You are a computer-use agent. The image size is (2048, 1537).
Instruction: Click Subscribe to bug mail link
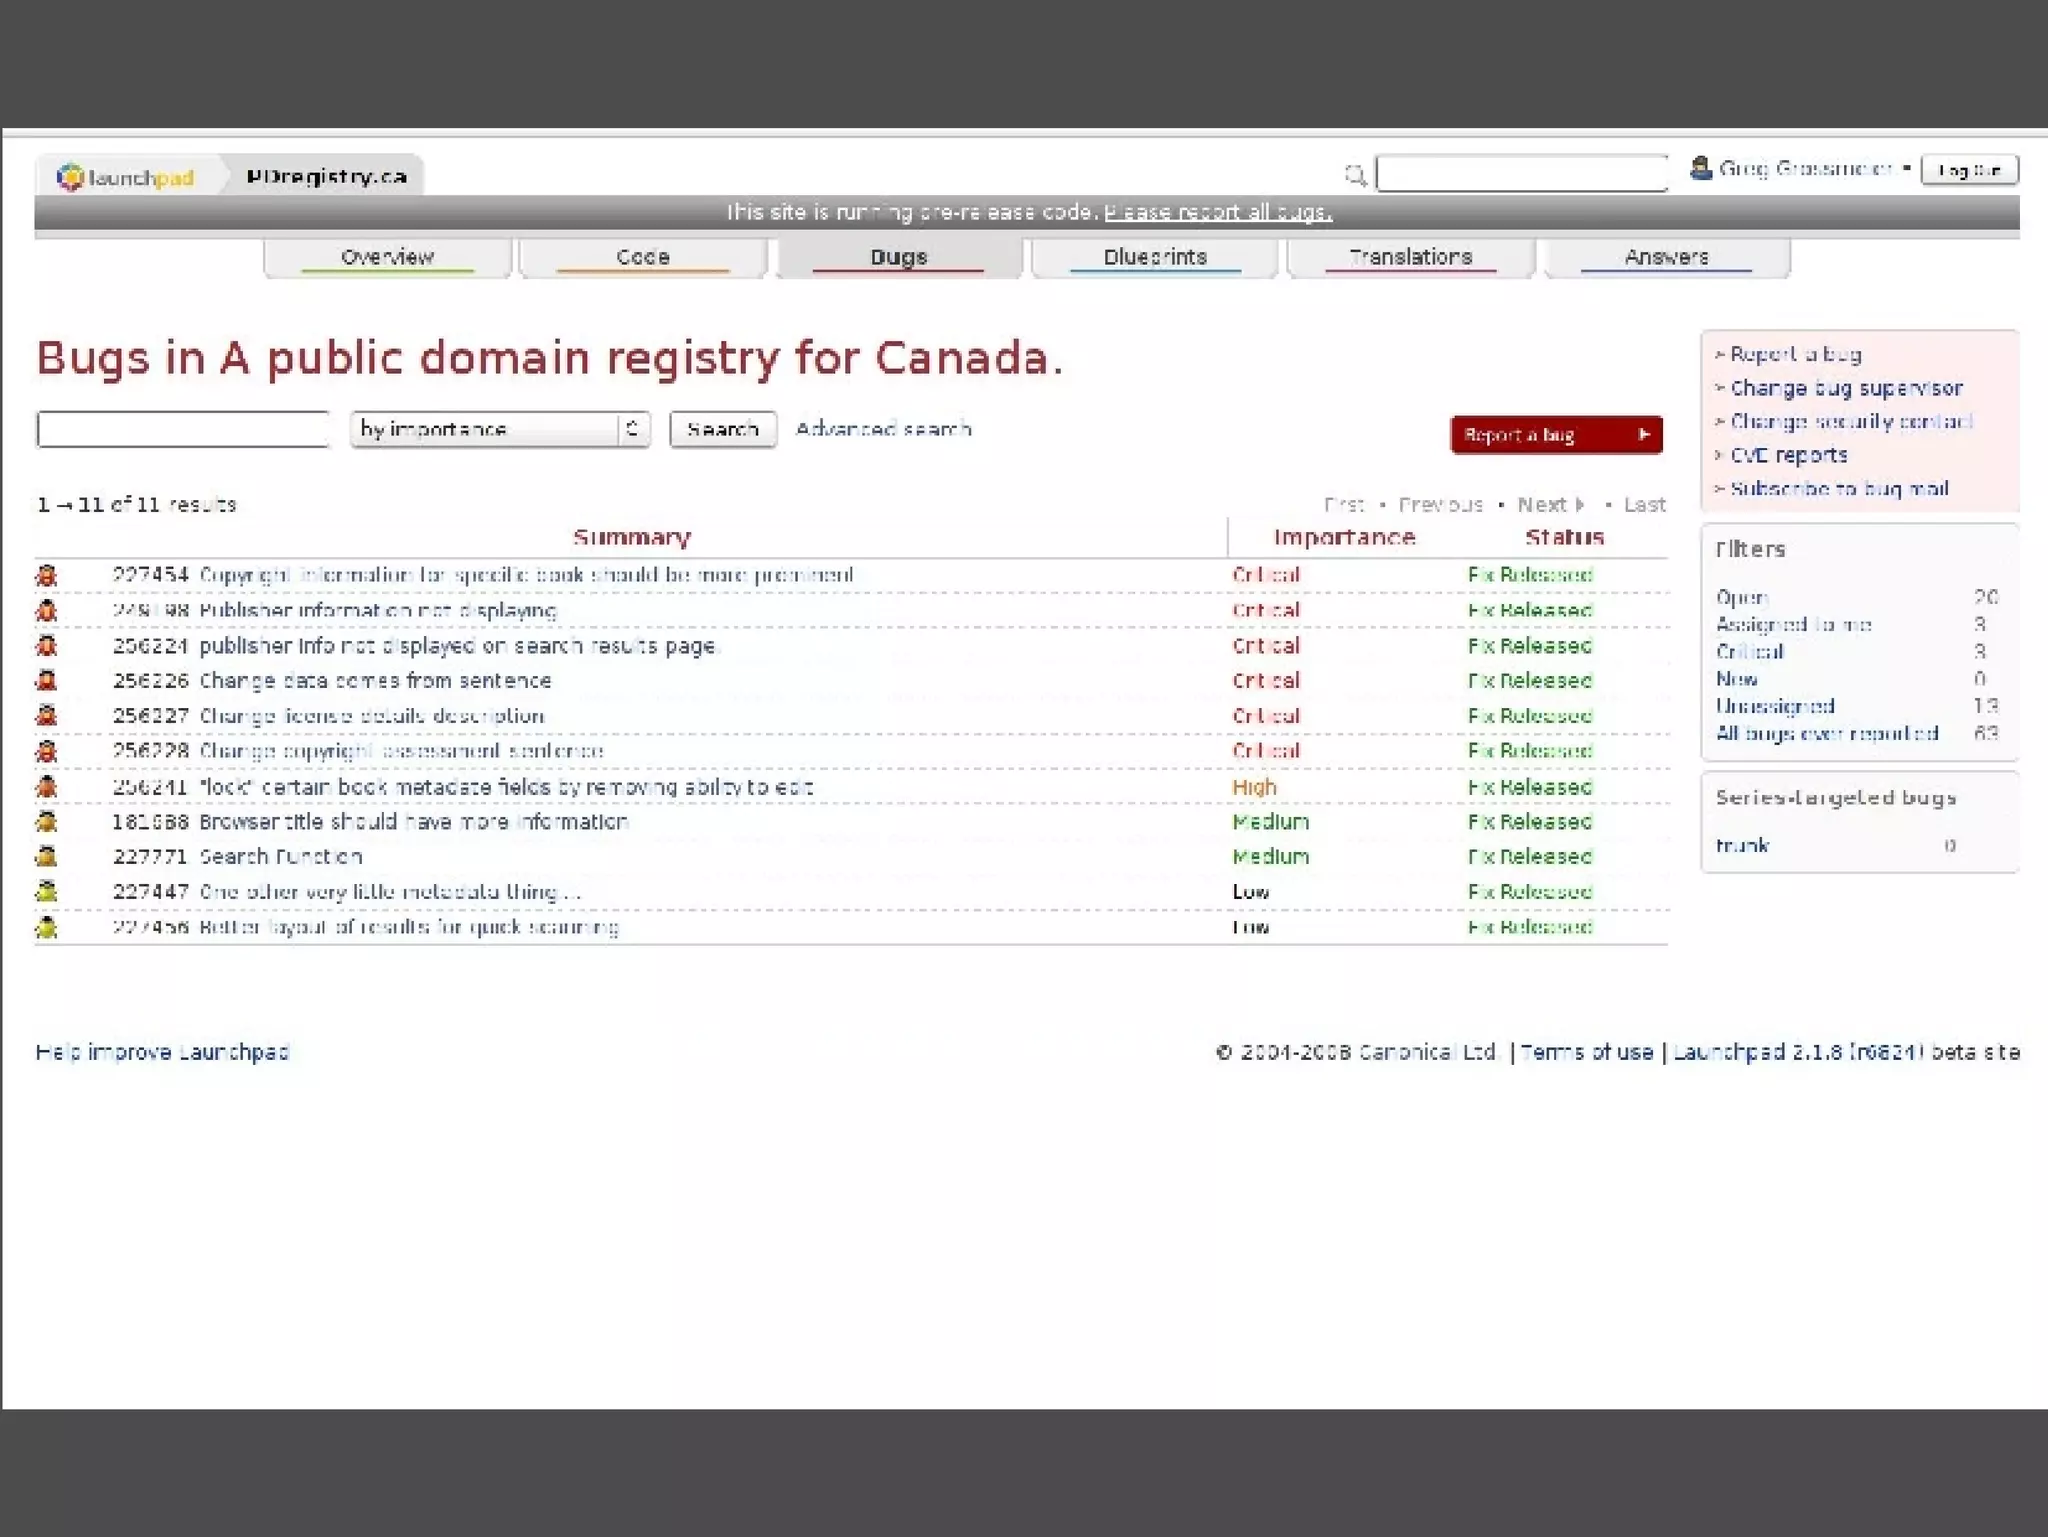pos(1838,489)
